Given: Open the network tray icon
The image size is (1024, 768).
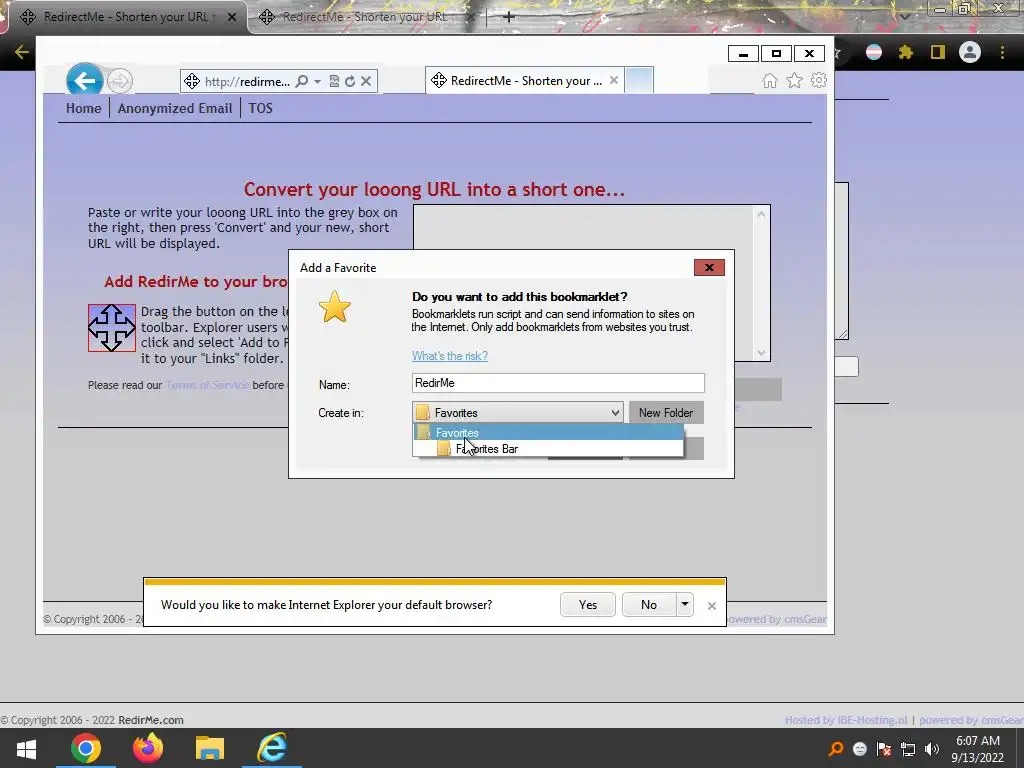Looking at the screenshot, I should coord(908,749).
